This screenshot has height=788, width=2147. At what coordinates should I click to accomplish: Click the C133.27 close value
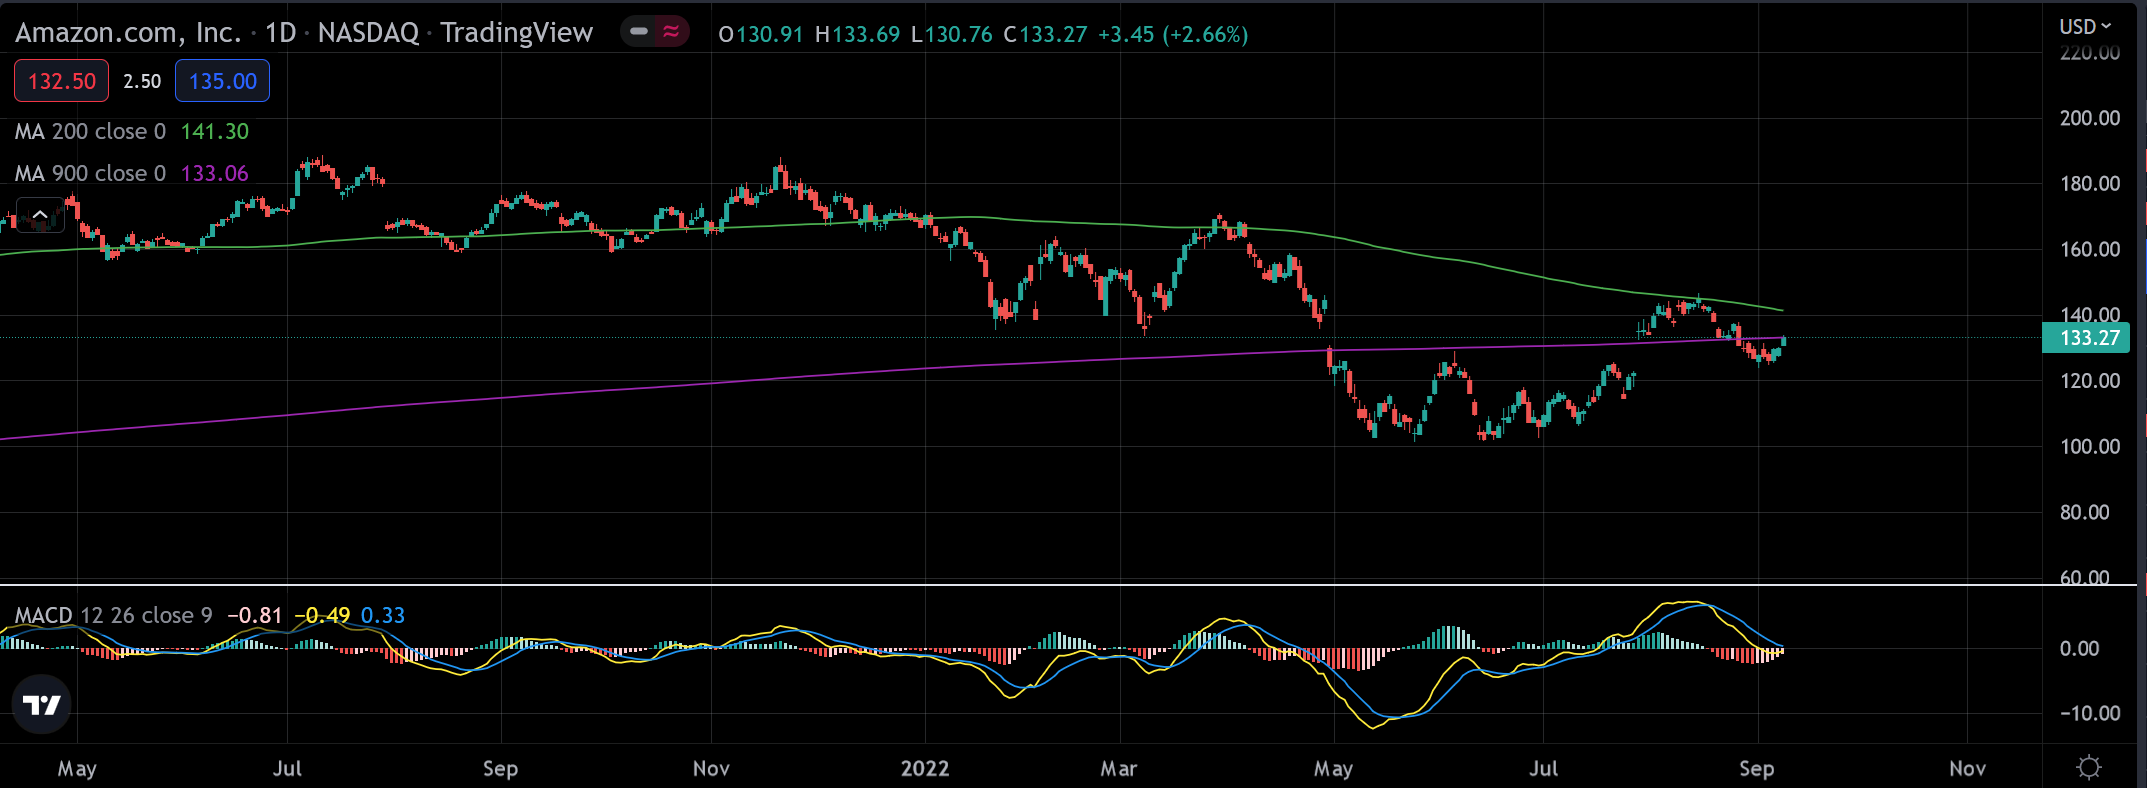[x=1045, y=34]
